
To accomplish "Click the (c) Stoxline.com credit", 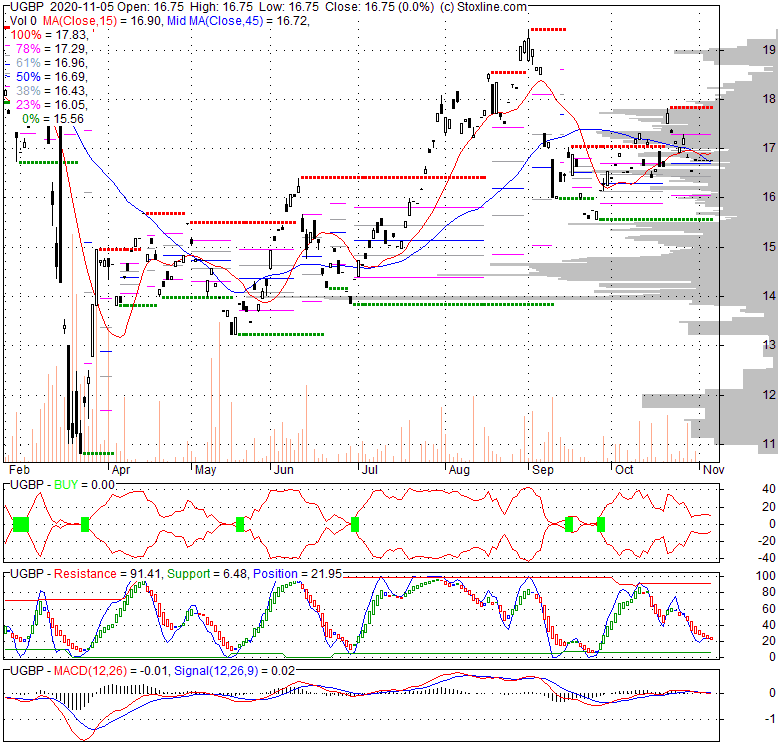I will click(483, 7).
